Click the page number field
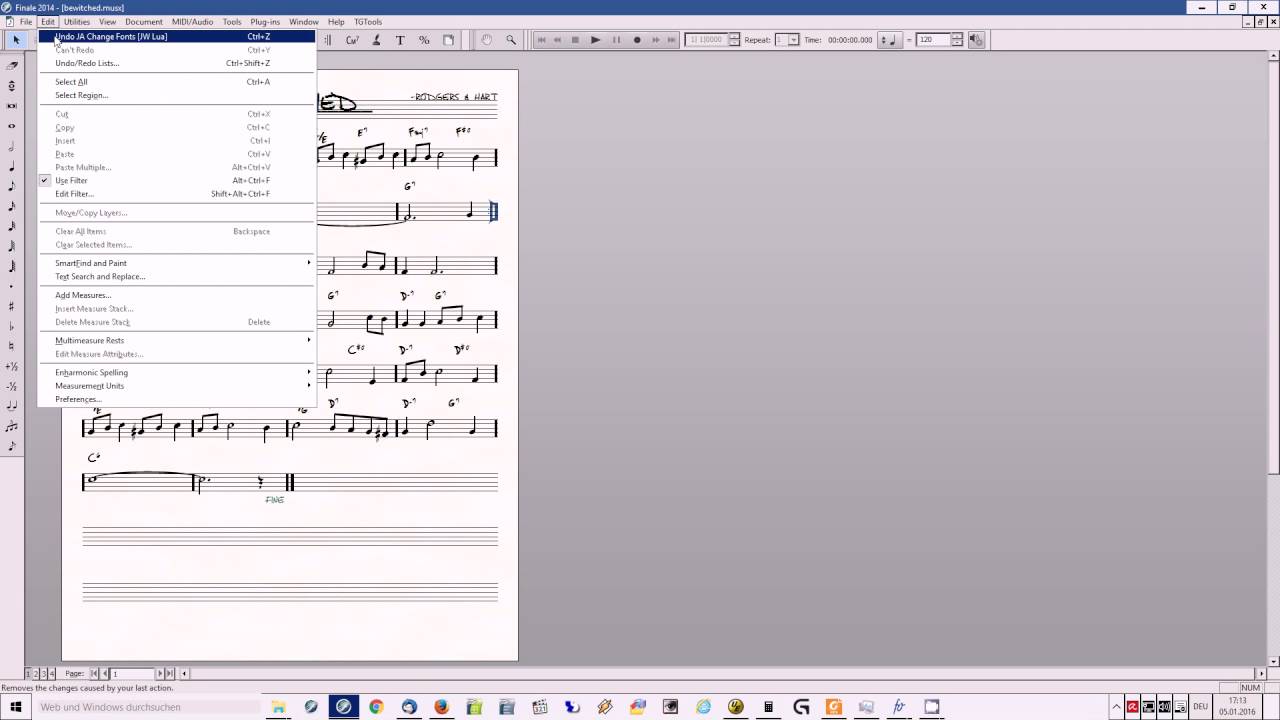The image size is (1280, 720). coord(132,674)
